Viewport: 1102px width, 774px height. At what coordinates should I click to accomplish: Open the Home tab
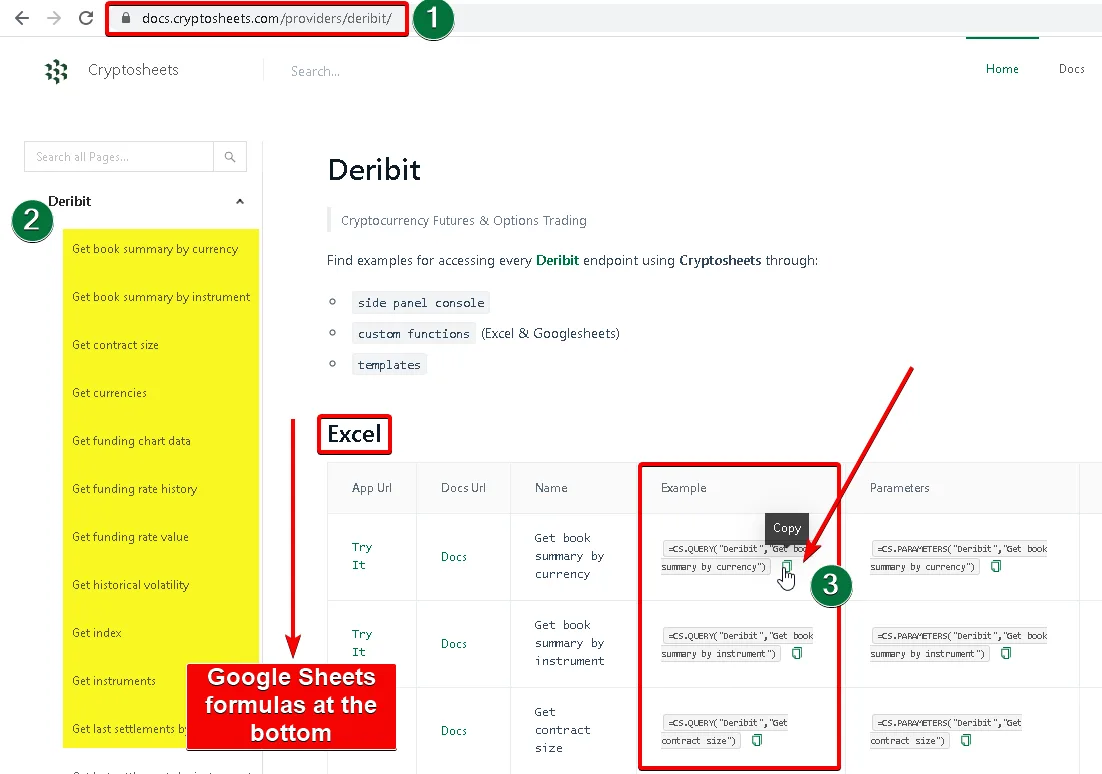(x=1001, y=69)
